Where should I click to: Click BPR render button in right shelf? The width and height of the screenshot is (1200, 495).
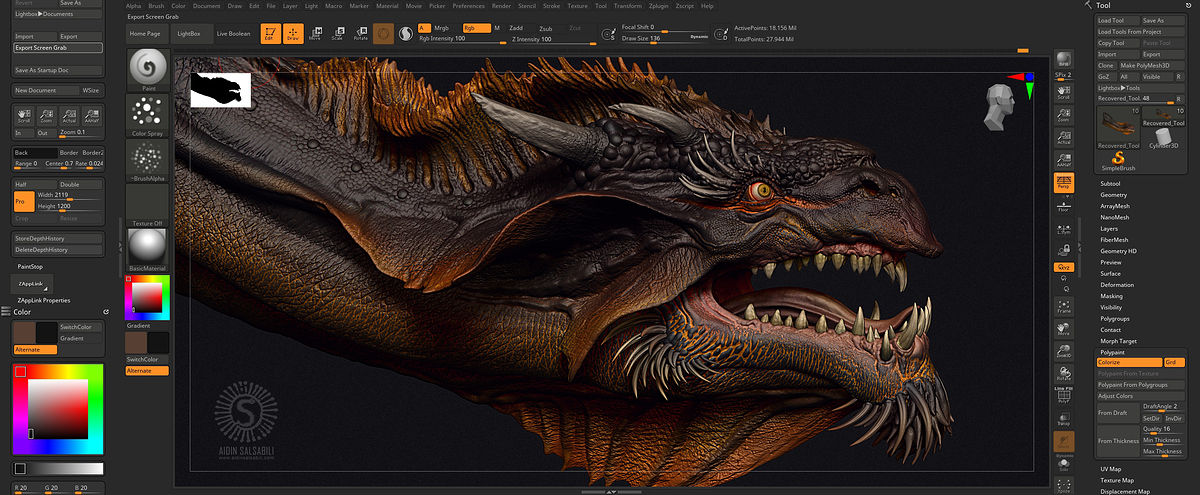point(1063,60)
